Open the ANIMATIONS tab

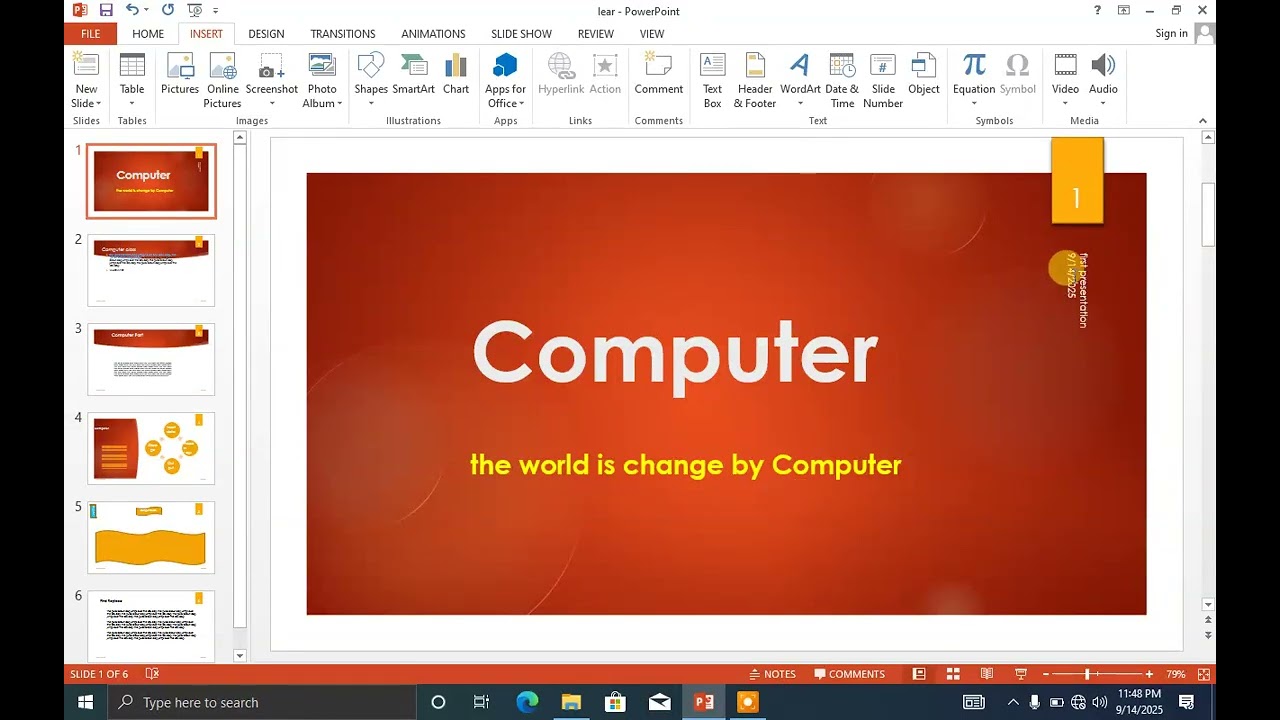pos(433,33)
